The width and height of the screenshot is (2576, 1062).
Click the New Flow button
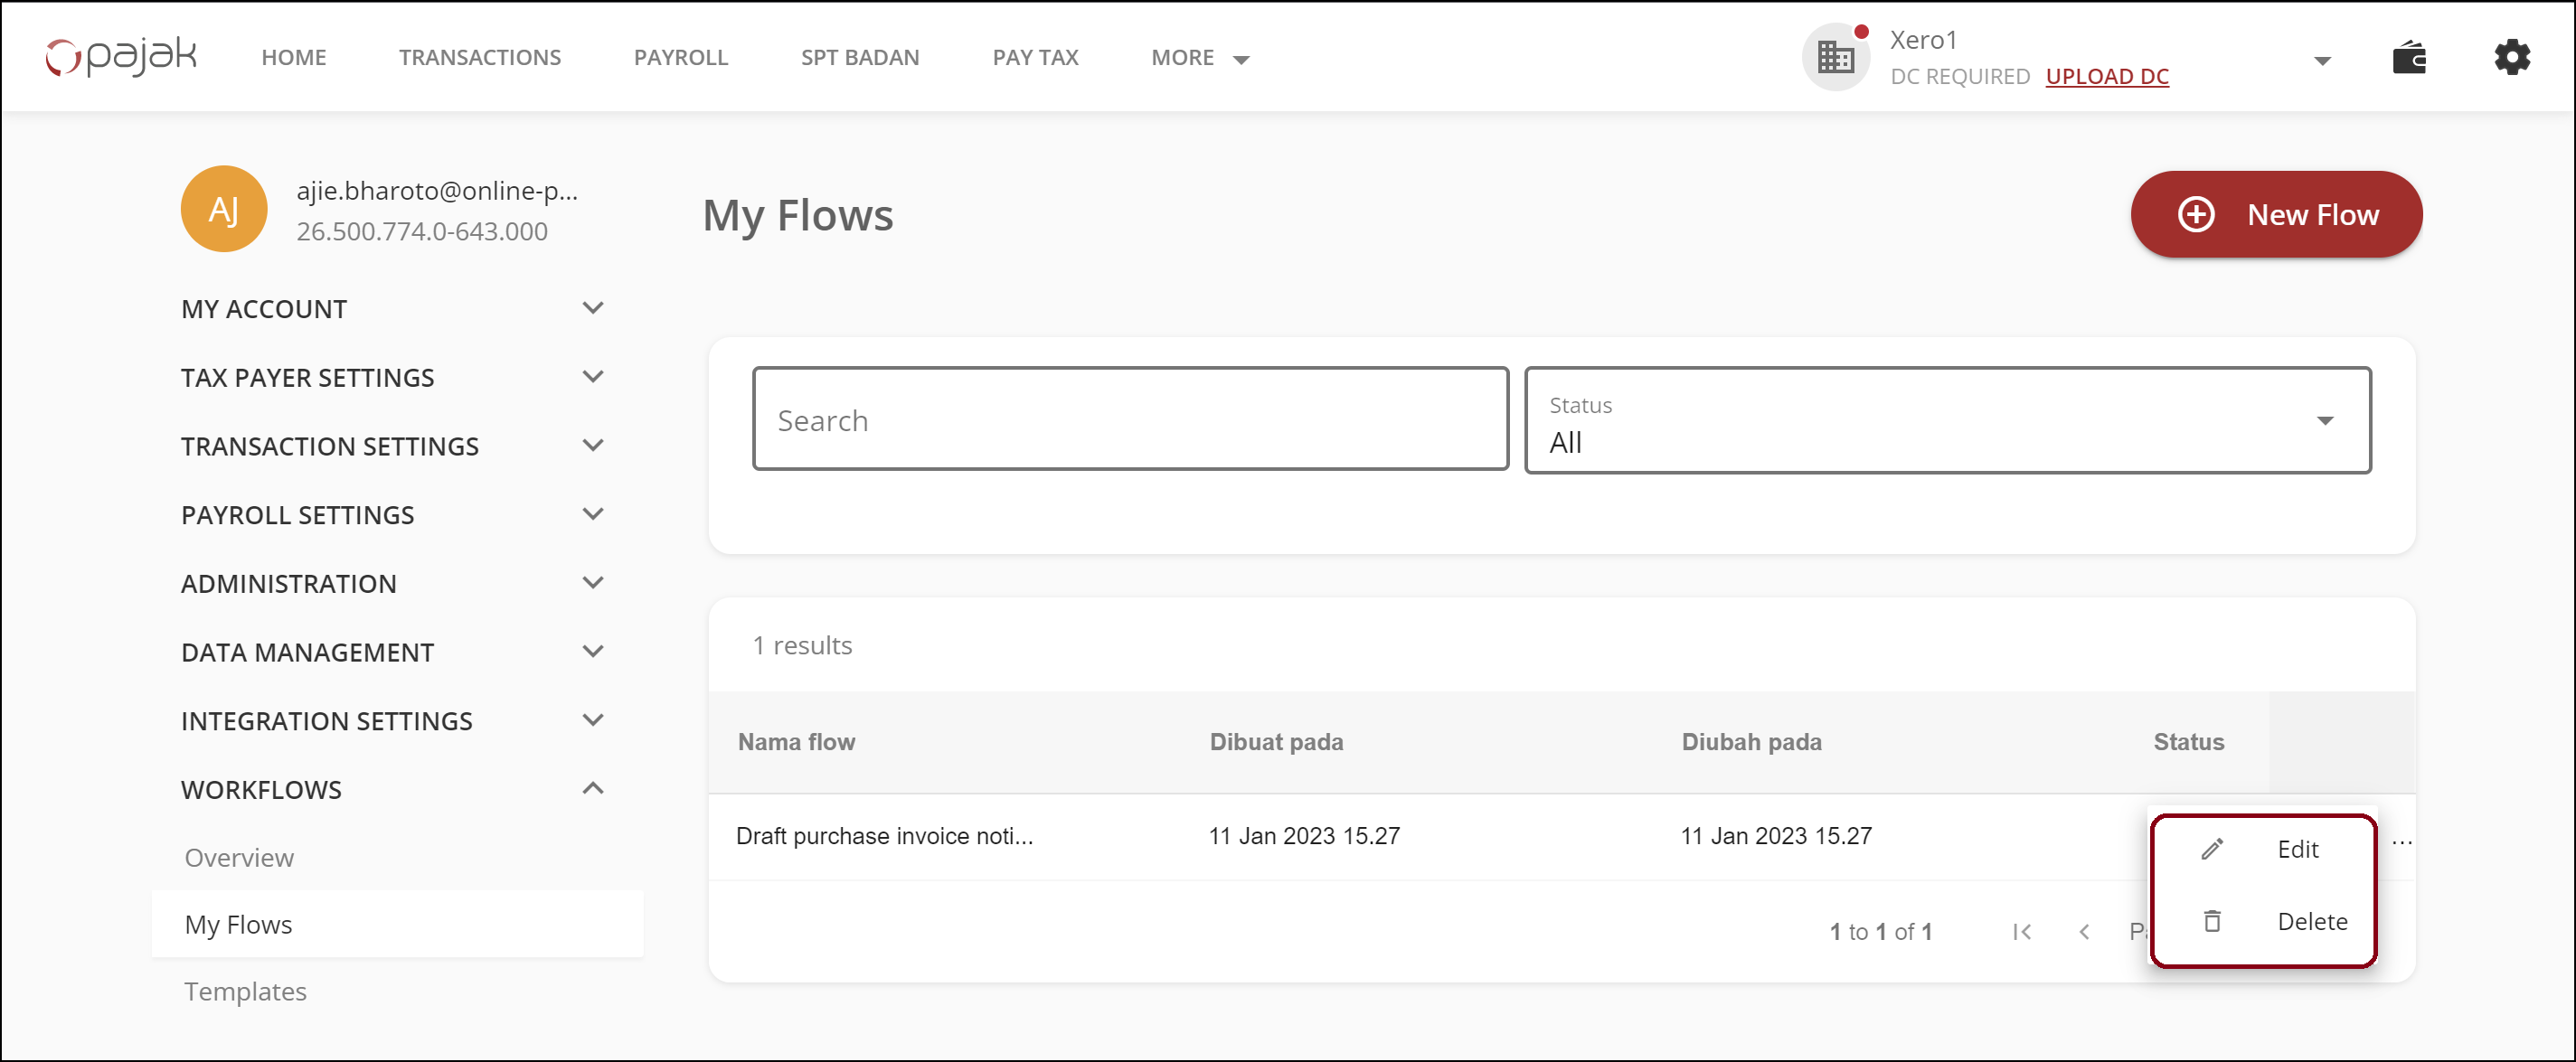(x=2275, y=214)
